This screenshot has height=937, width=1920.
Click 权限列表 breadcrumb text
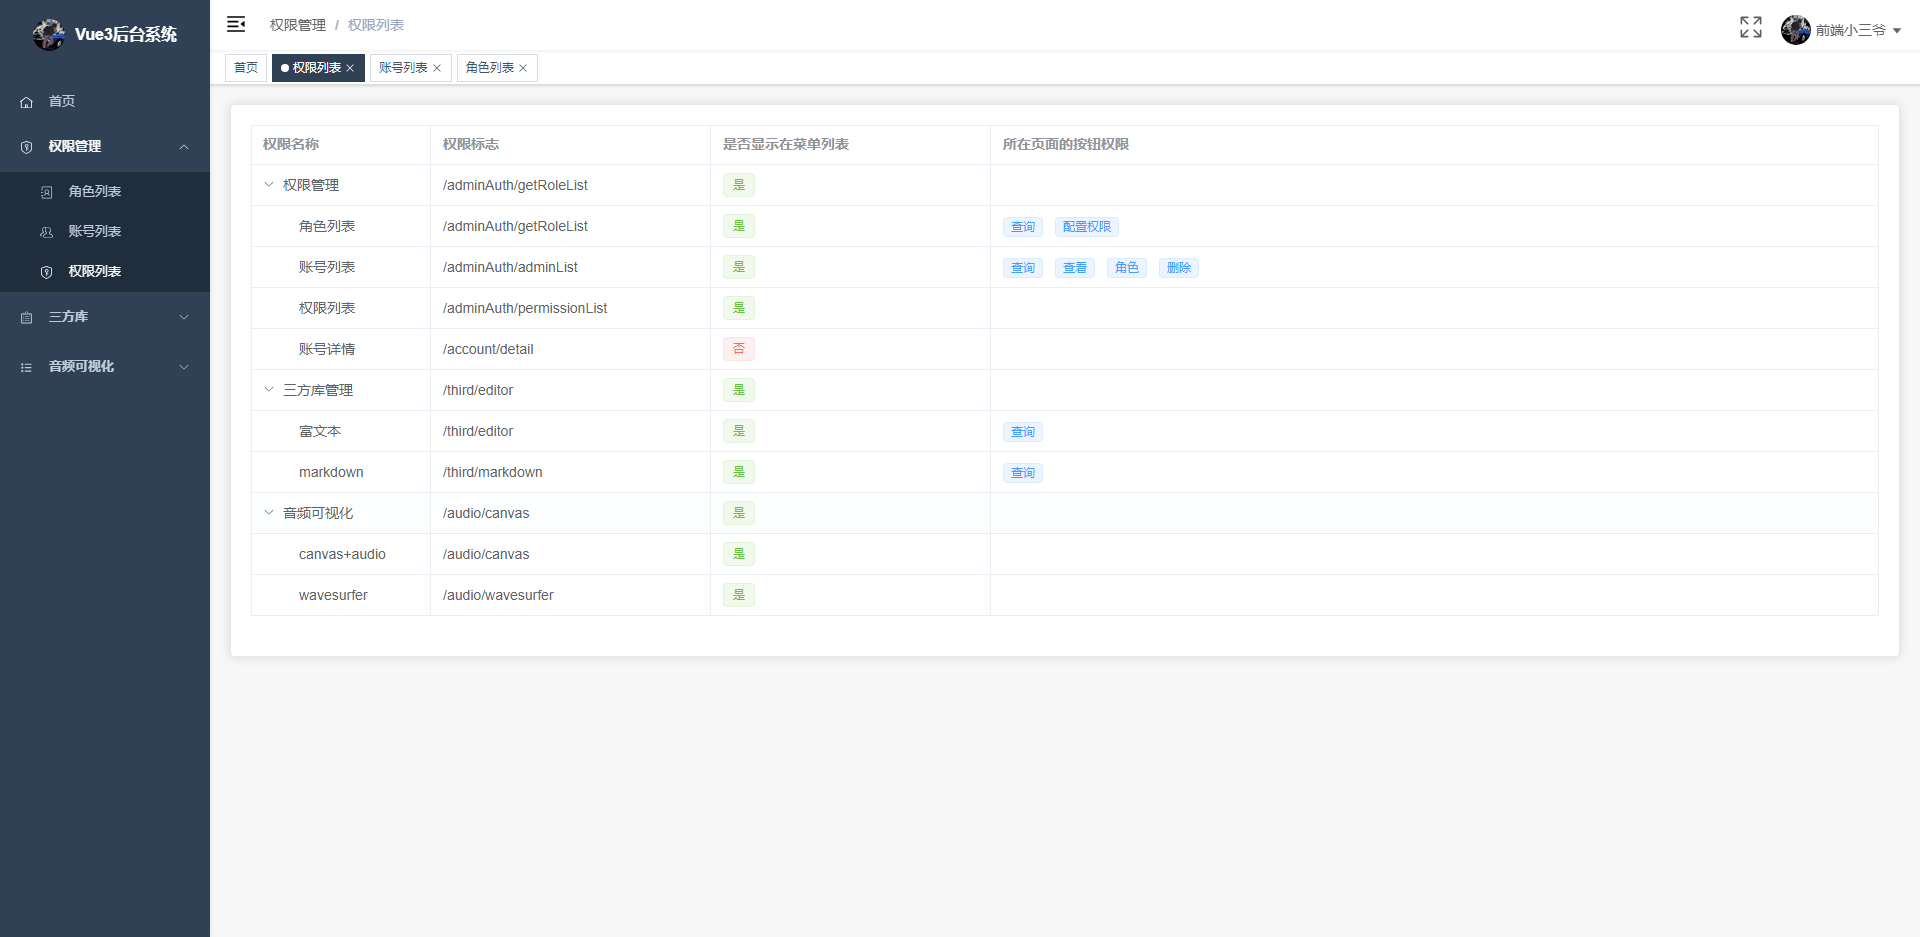[x=376, y=25]
